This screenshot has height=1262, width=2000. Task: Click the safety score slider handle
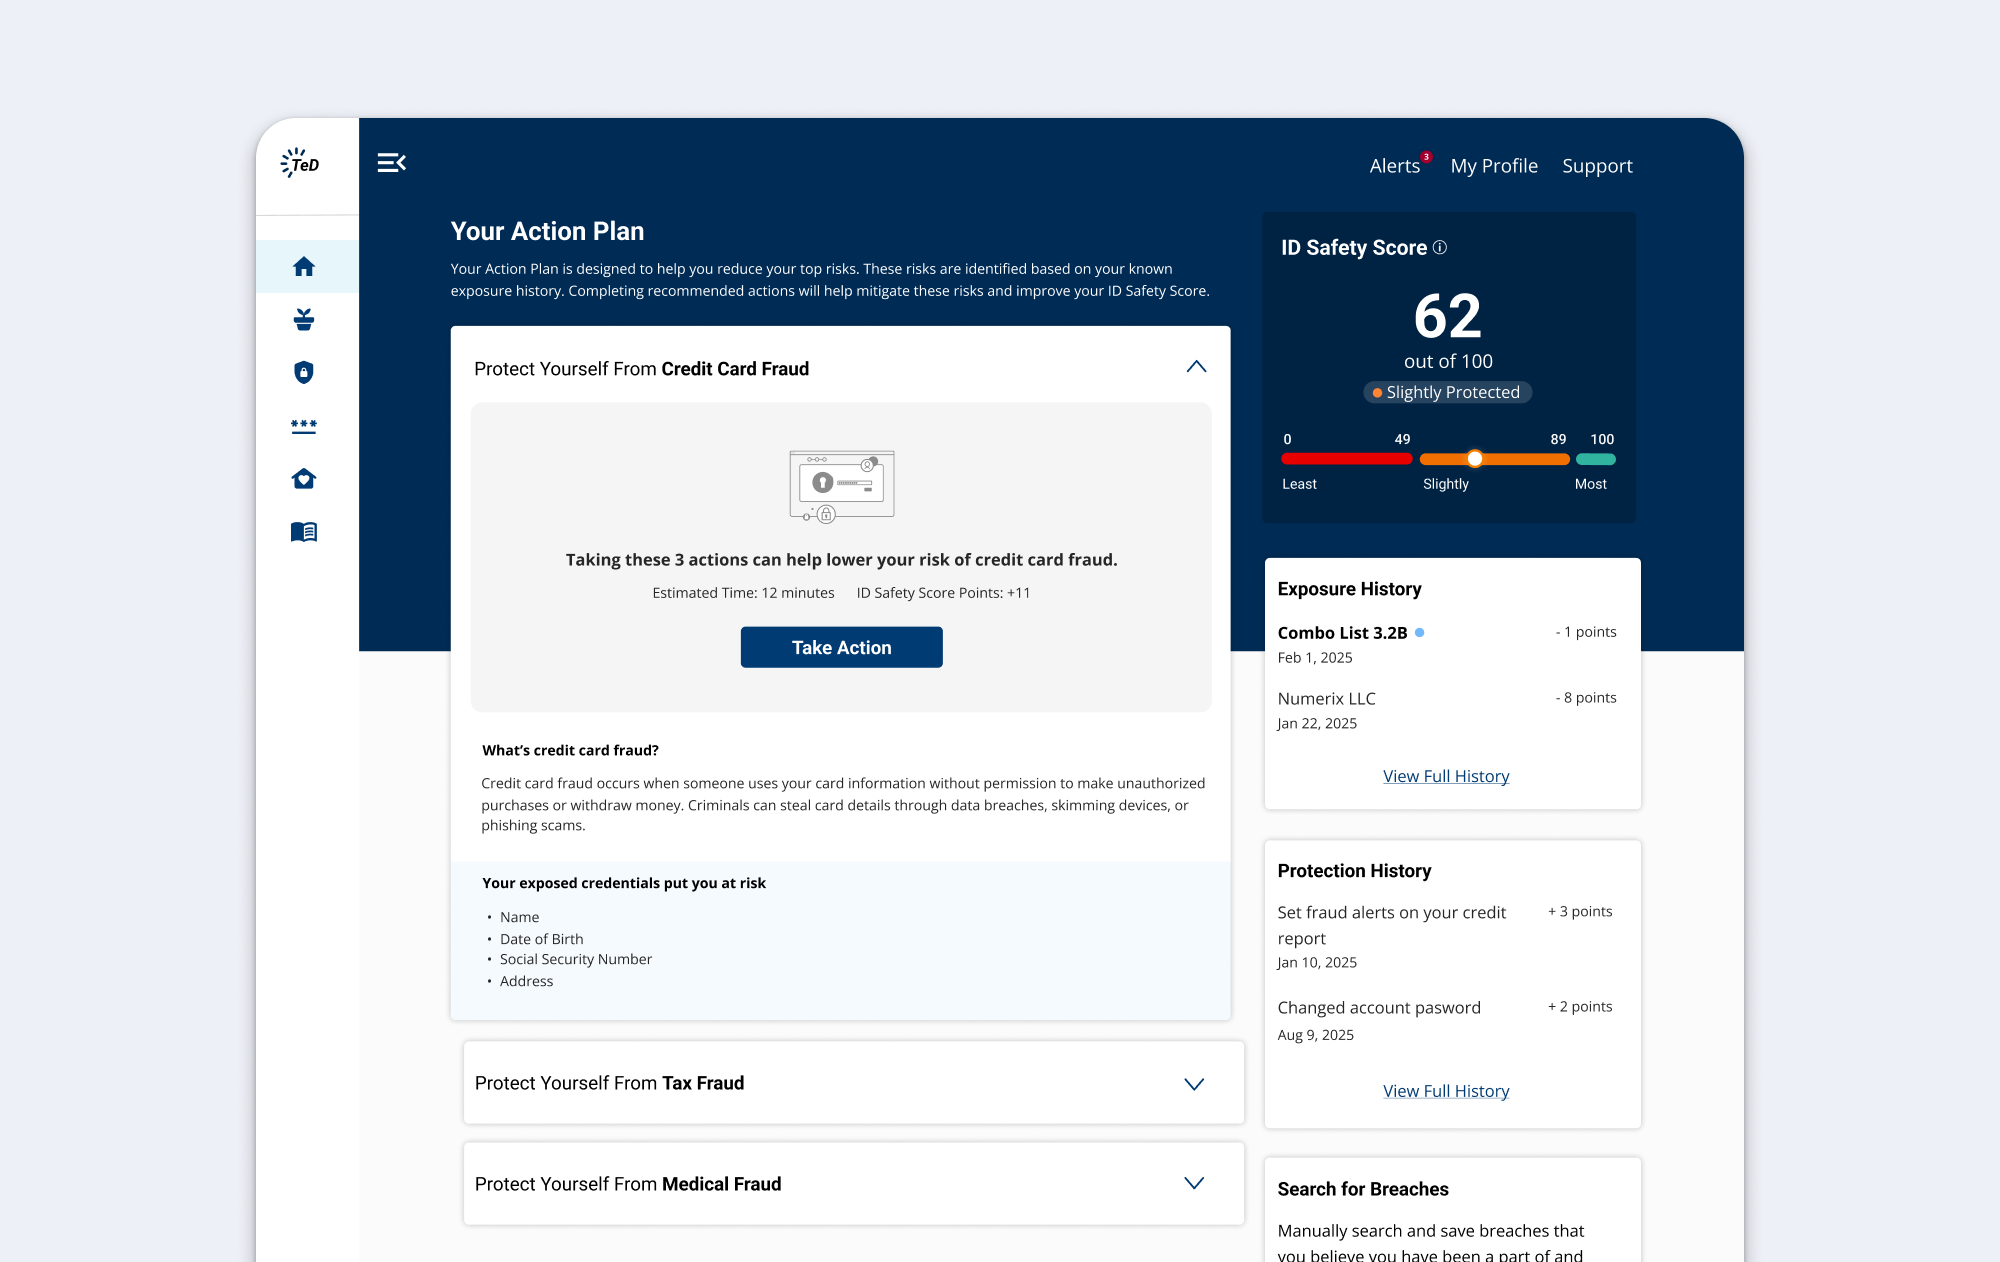pyautogui.click(x=1475, y=459)
